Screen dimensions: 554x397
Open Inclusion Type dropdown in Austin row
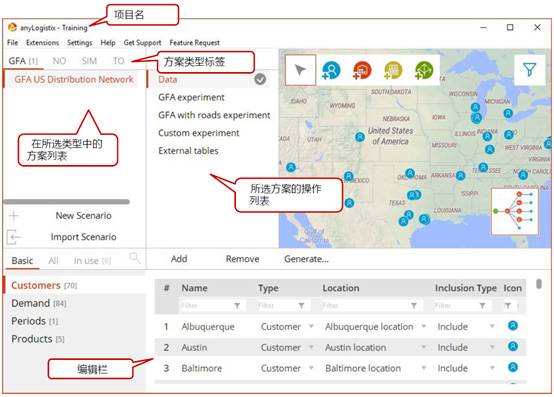click(492, 347)
